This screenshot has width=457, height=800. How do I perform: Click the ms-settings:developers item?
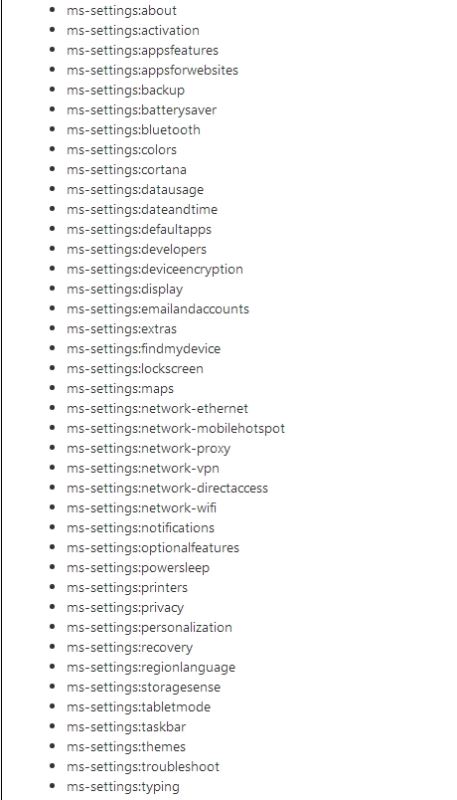tap(136, 249)
